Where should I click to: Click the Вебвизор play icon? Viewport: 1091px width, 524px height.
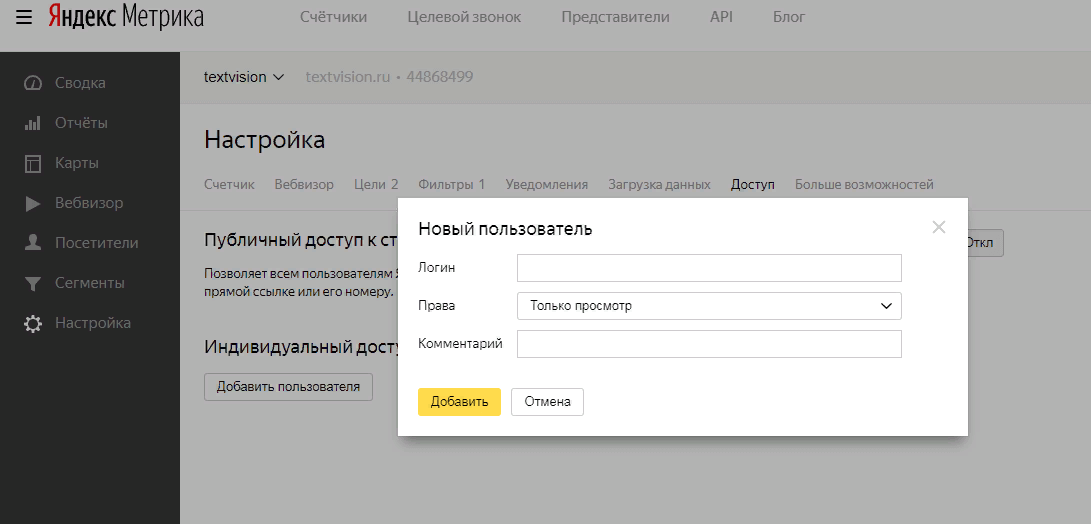point(33,203)
